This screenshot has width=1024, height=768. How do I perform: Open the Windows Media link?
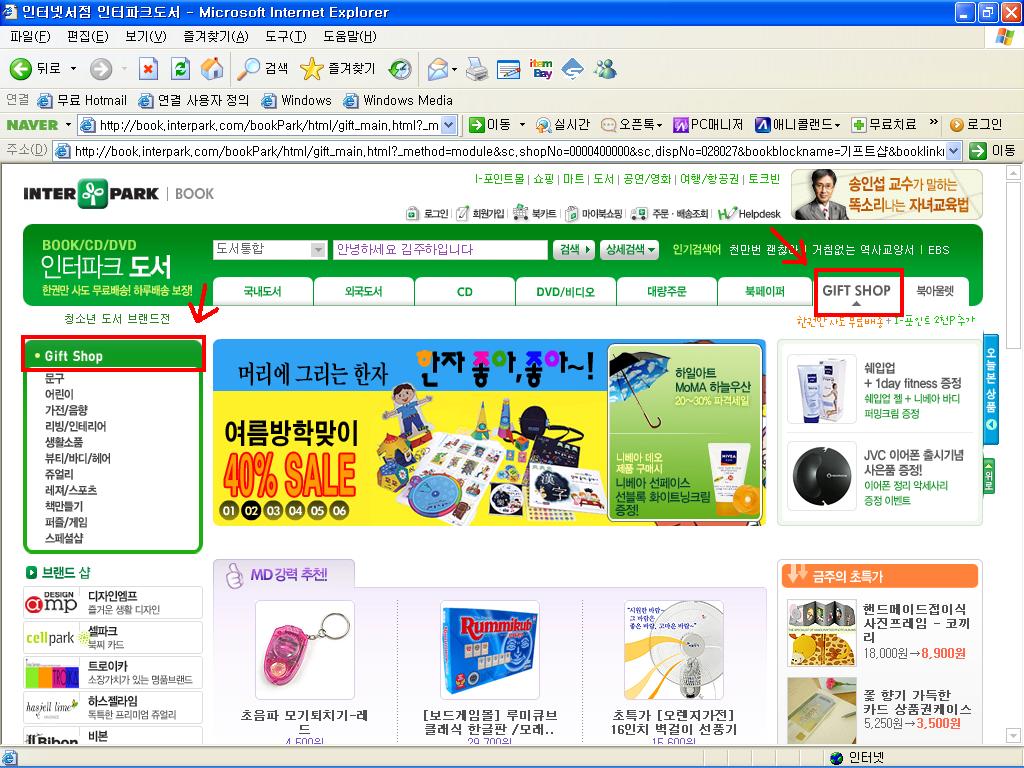tap(398, 101)
